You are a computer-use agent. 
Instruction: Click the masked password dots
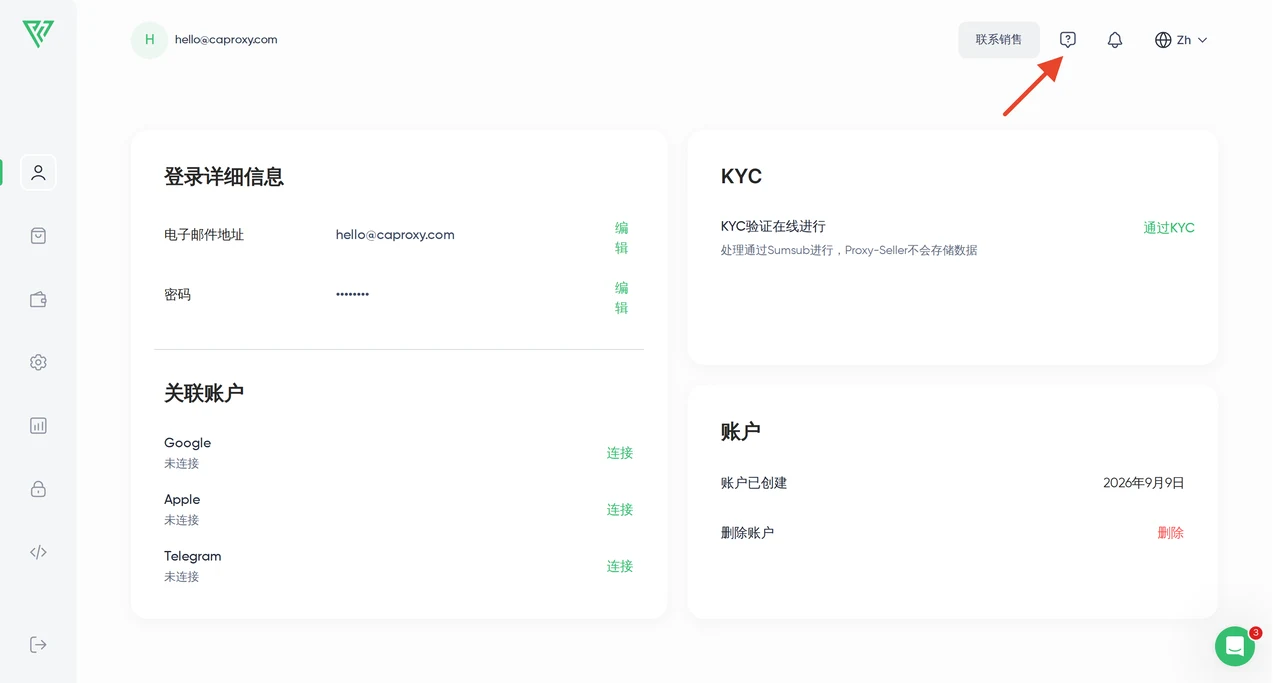[352, 295]
